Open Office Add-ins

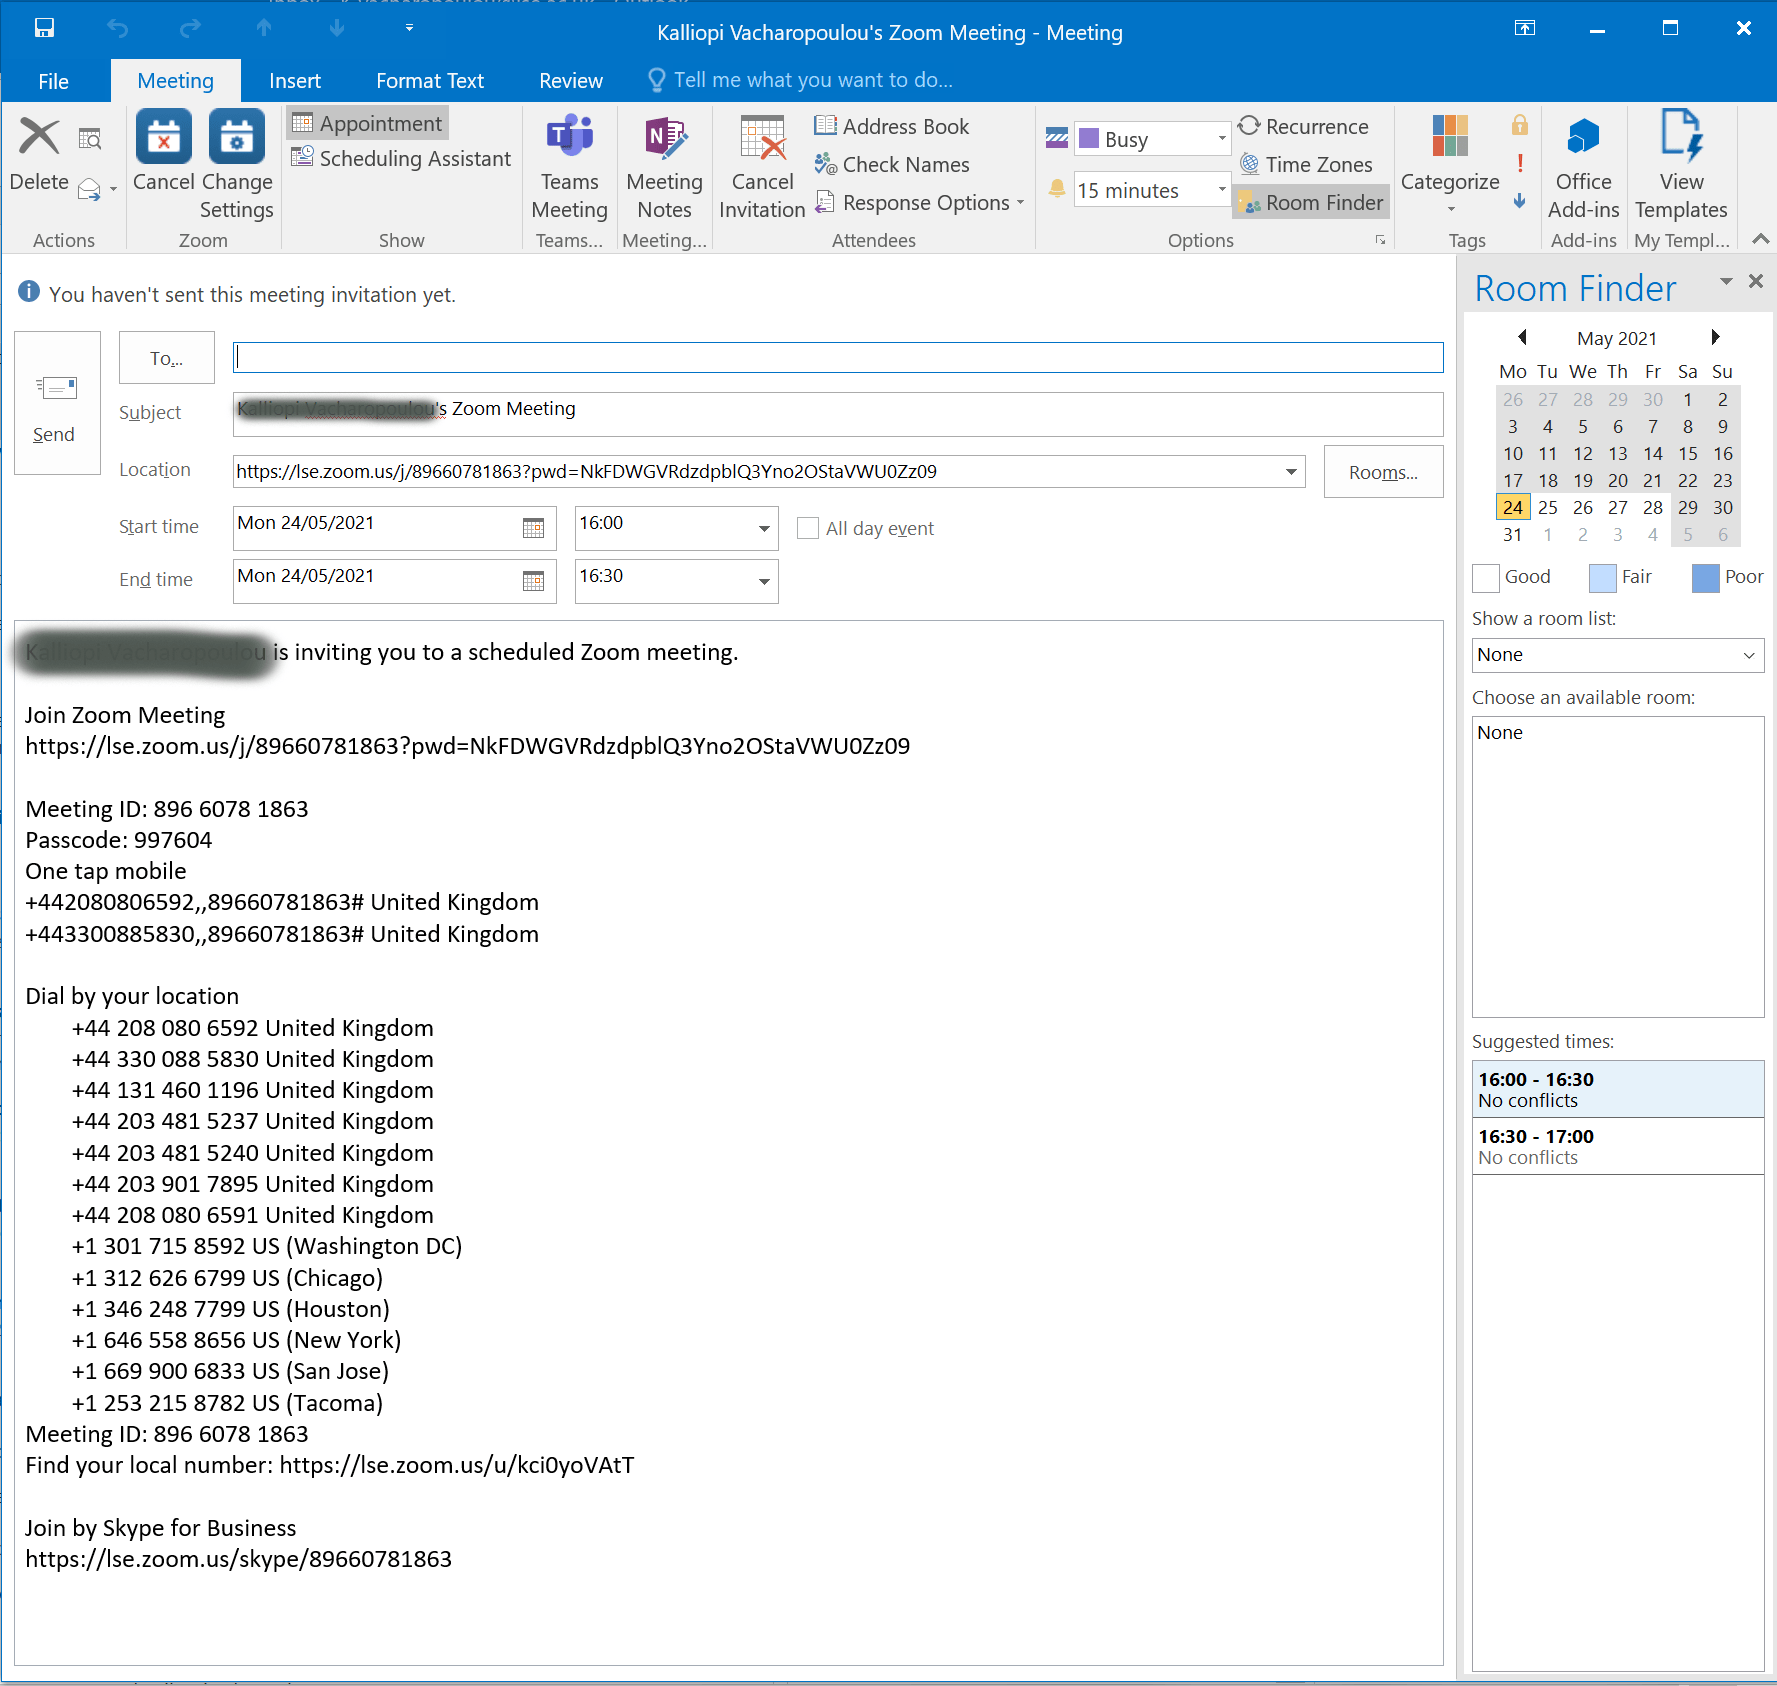tap(1583, 165)
